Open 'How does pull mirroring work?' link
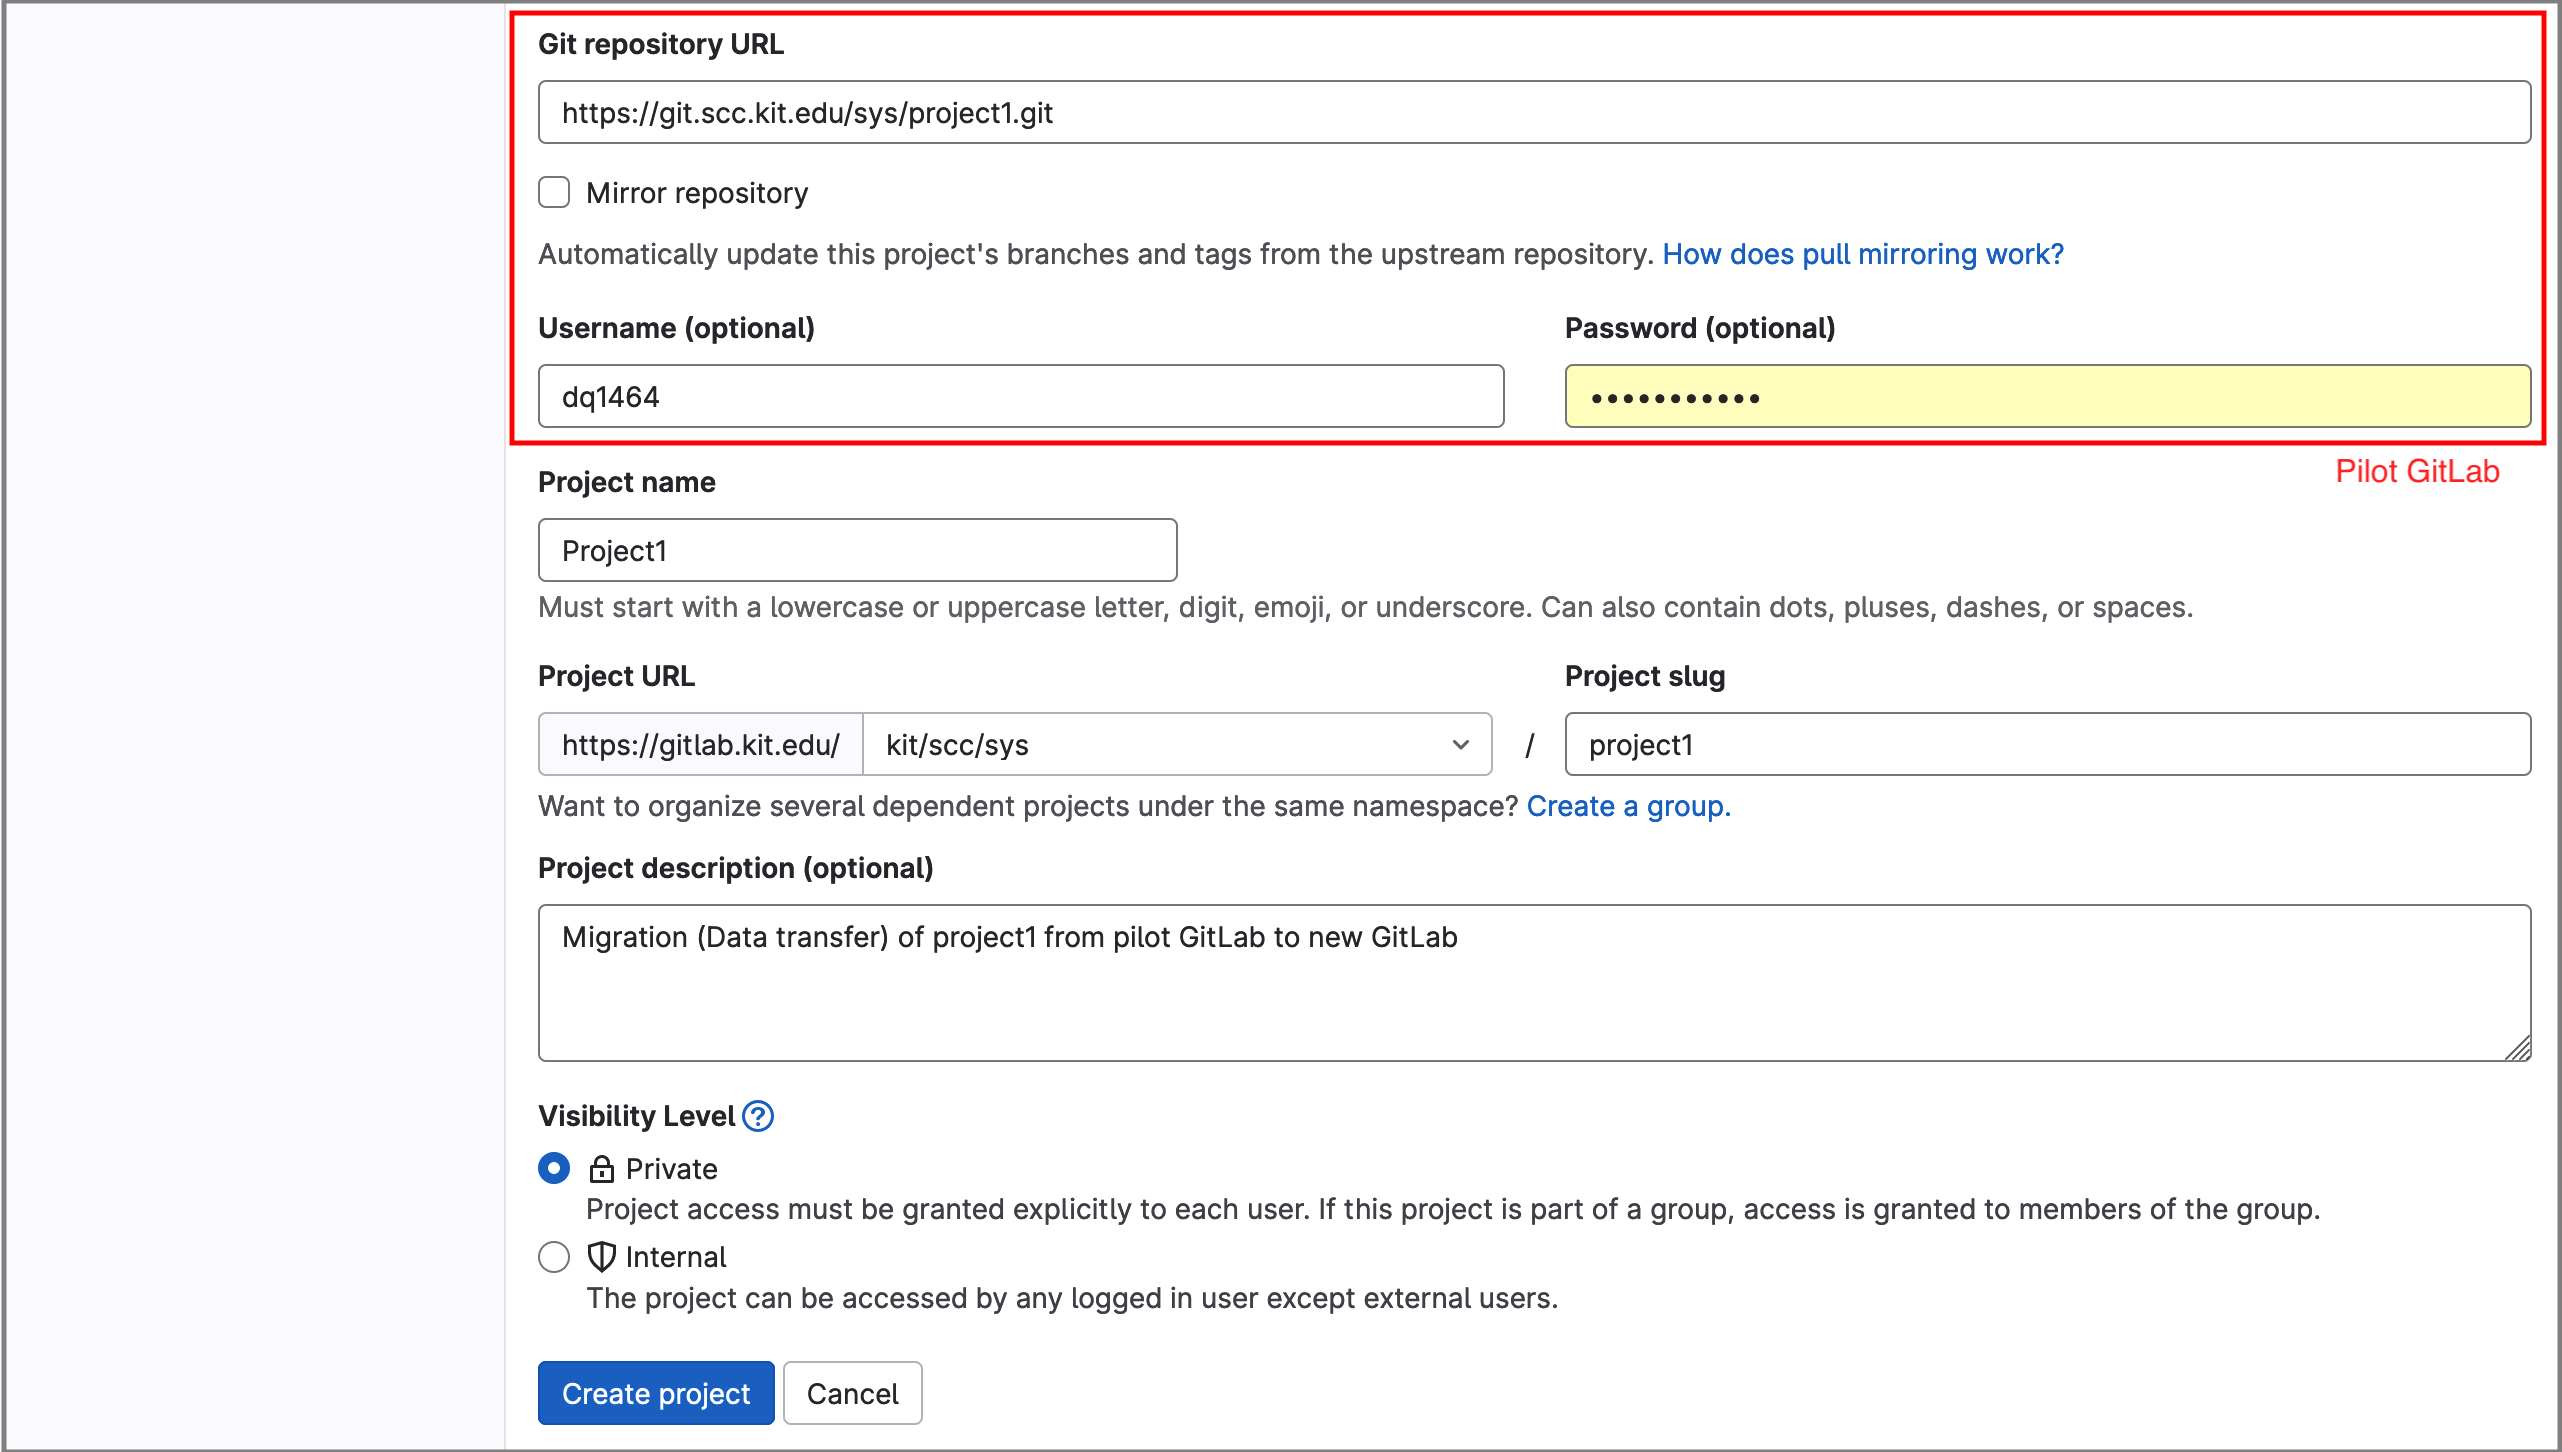Screen dimensions: 2562x1452 coord(1863,254)
